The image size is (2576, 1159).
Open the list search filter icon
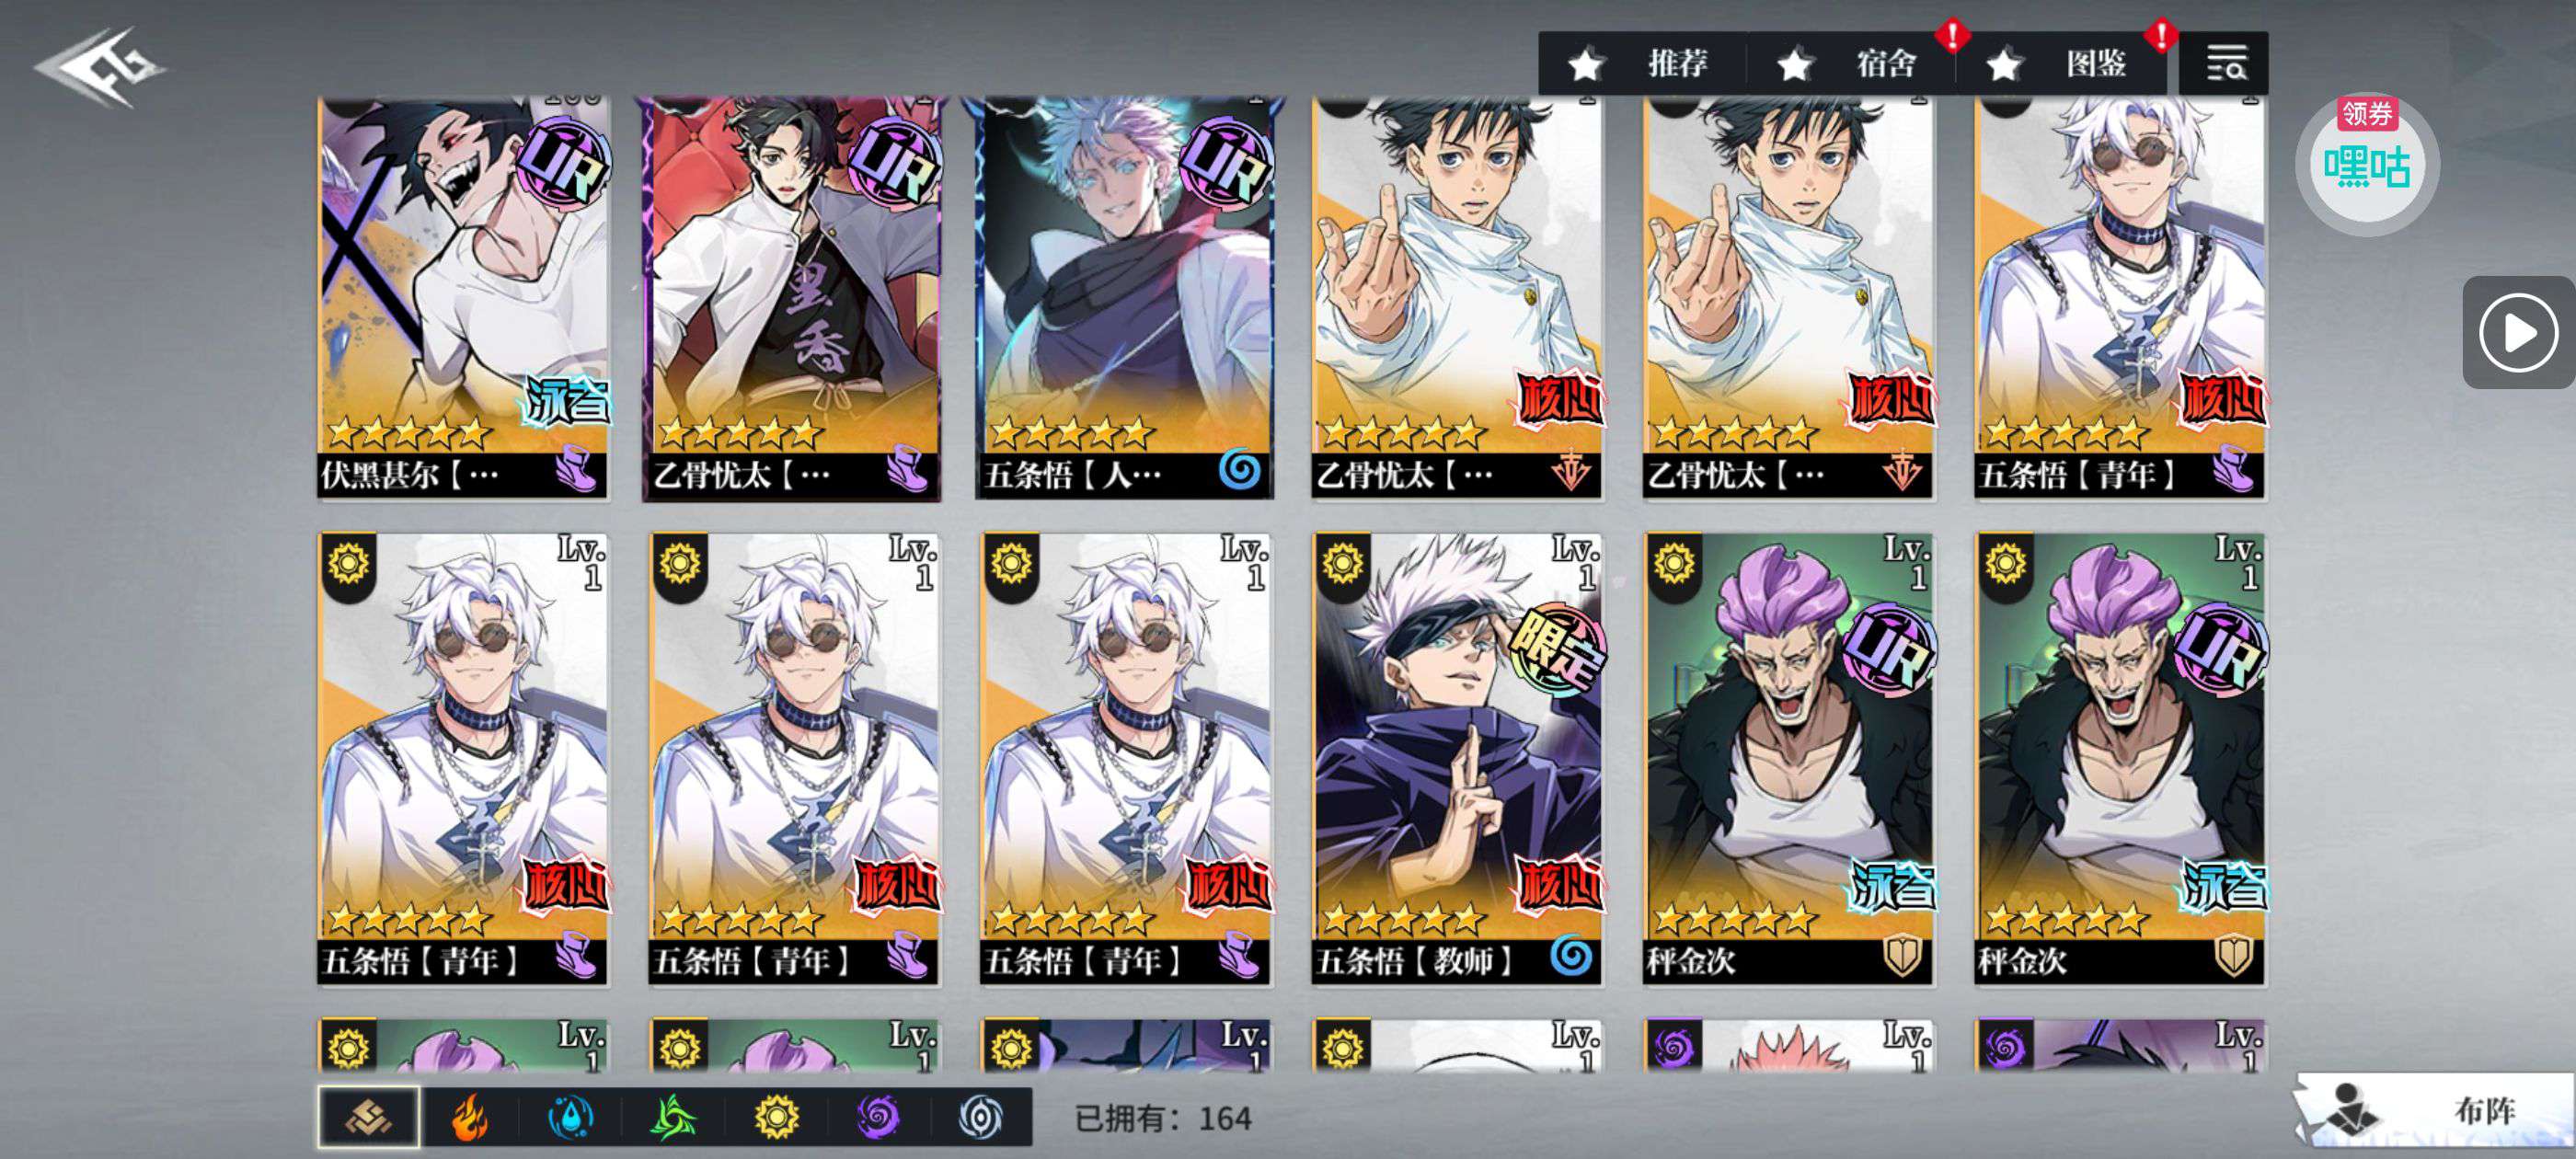[x=2224, y=64]
